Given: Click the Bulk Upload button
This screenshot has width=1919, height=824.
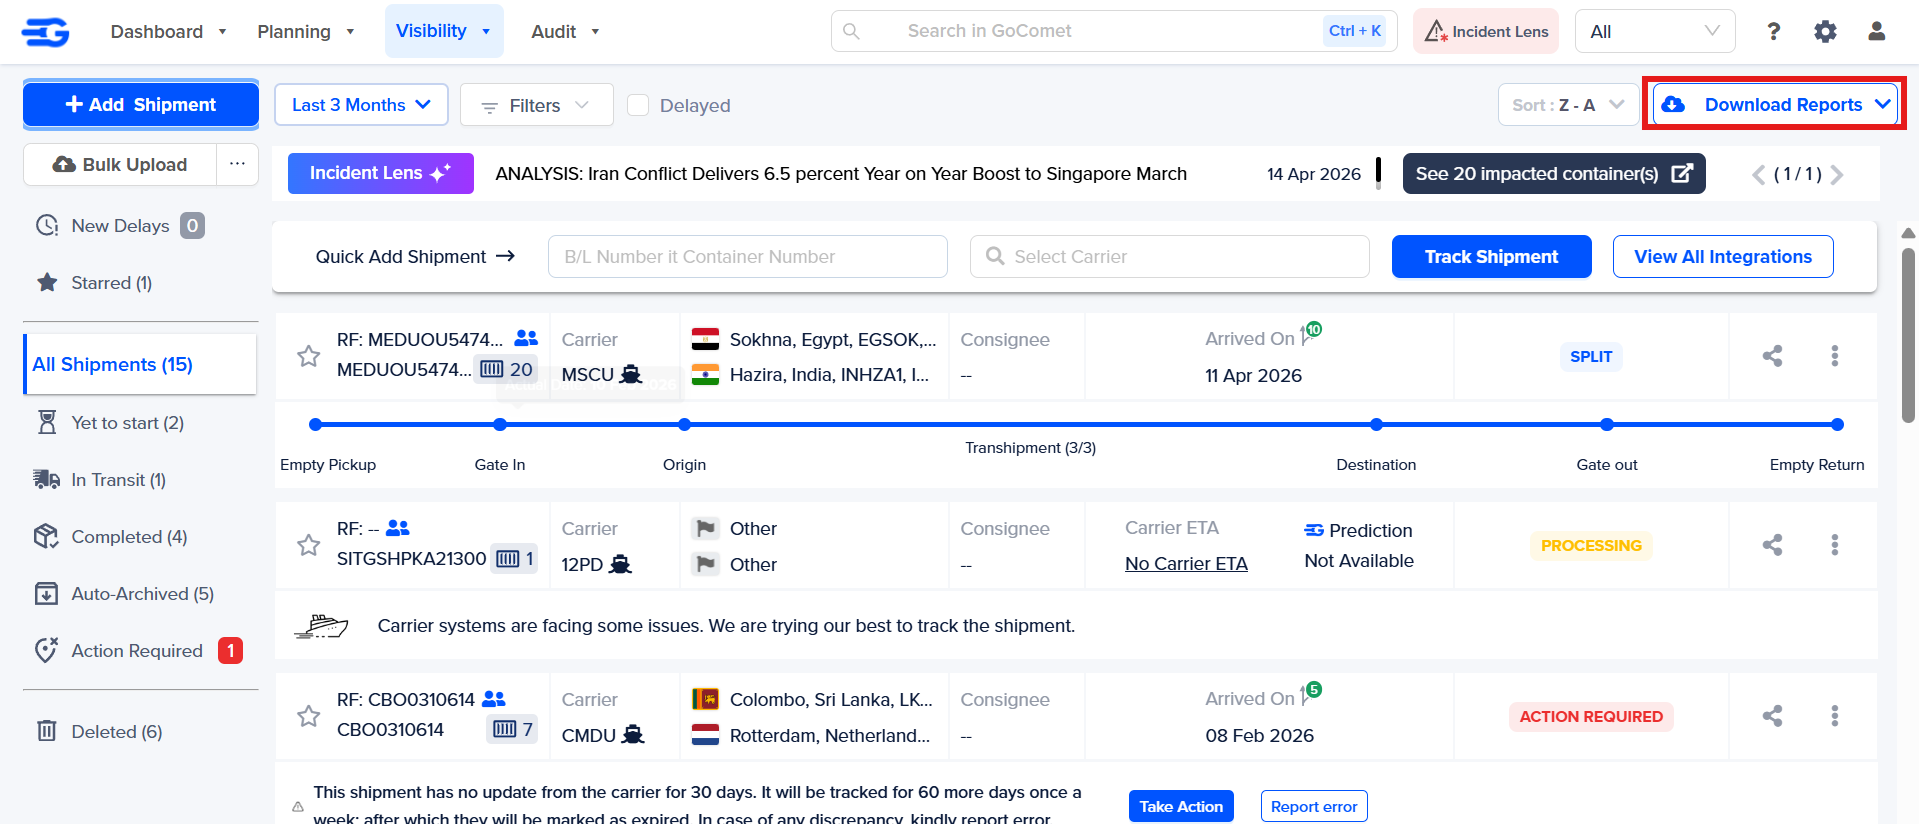Looking at the screenshot, I should tap(120, 164).
